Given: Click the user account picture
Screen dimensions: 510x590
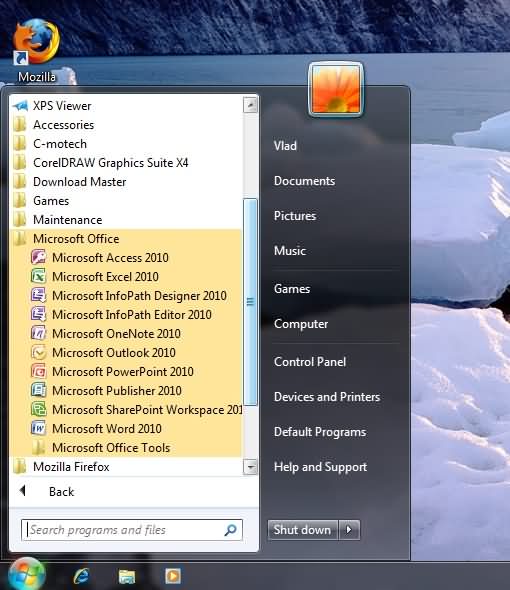Looking at the screenshot, I should [336, 89].
